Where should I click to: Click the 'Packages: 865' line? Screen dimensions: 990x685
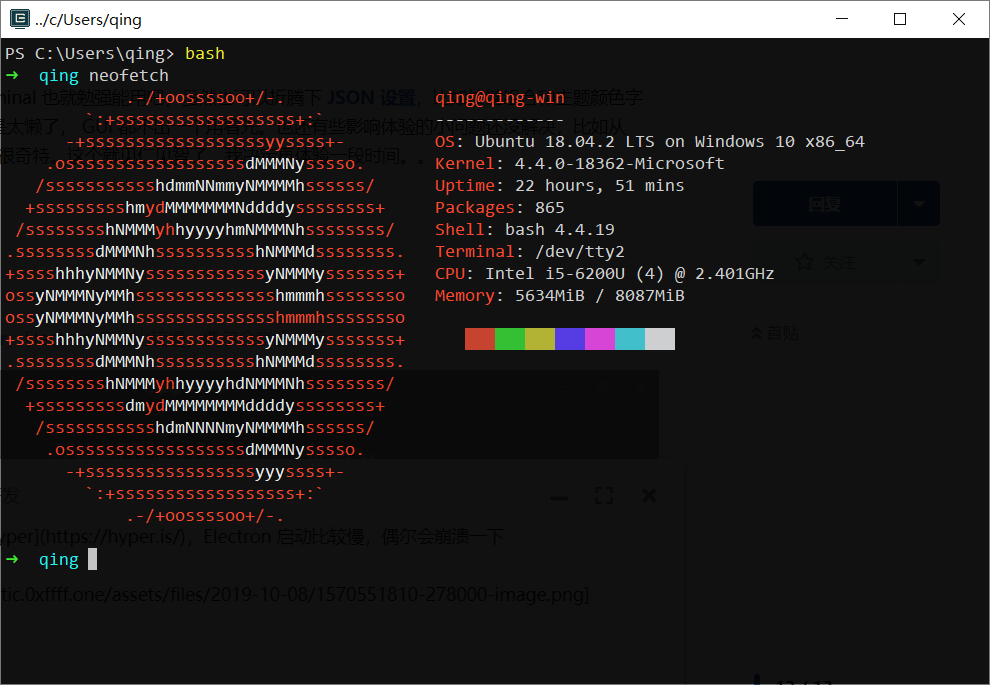coord(500,208)
